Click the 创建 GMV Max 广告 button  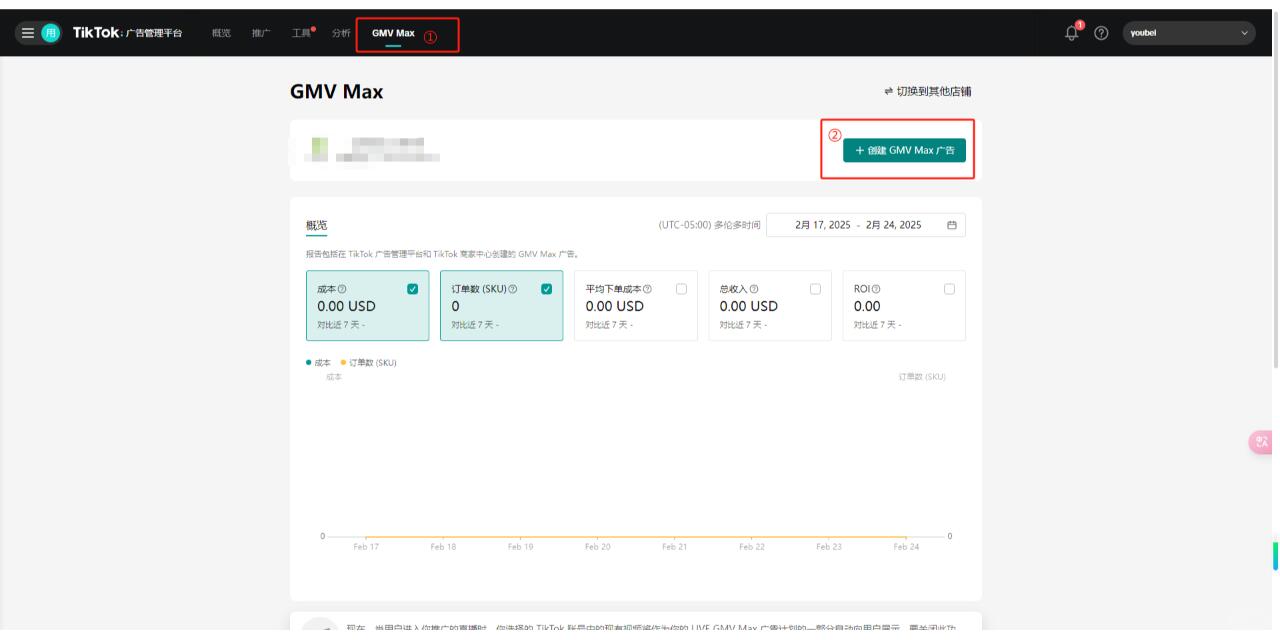click(x=904, y=151)
